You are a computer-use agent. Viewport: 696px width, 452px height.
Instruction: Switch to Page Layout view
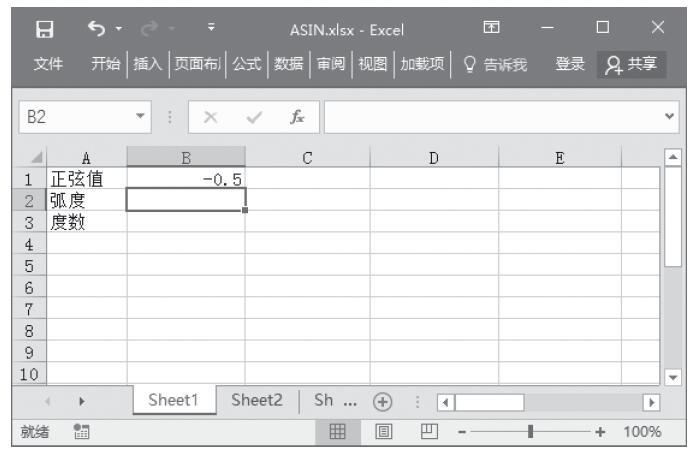click(x=381, y=432)
